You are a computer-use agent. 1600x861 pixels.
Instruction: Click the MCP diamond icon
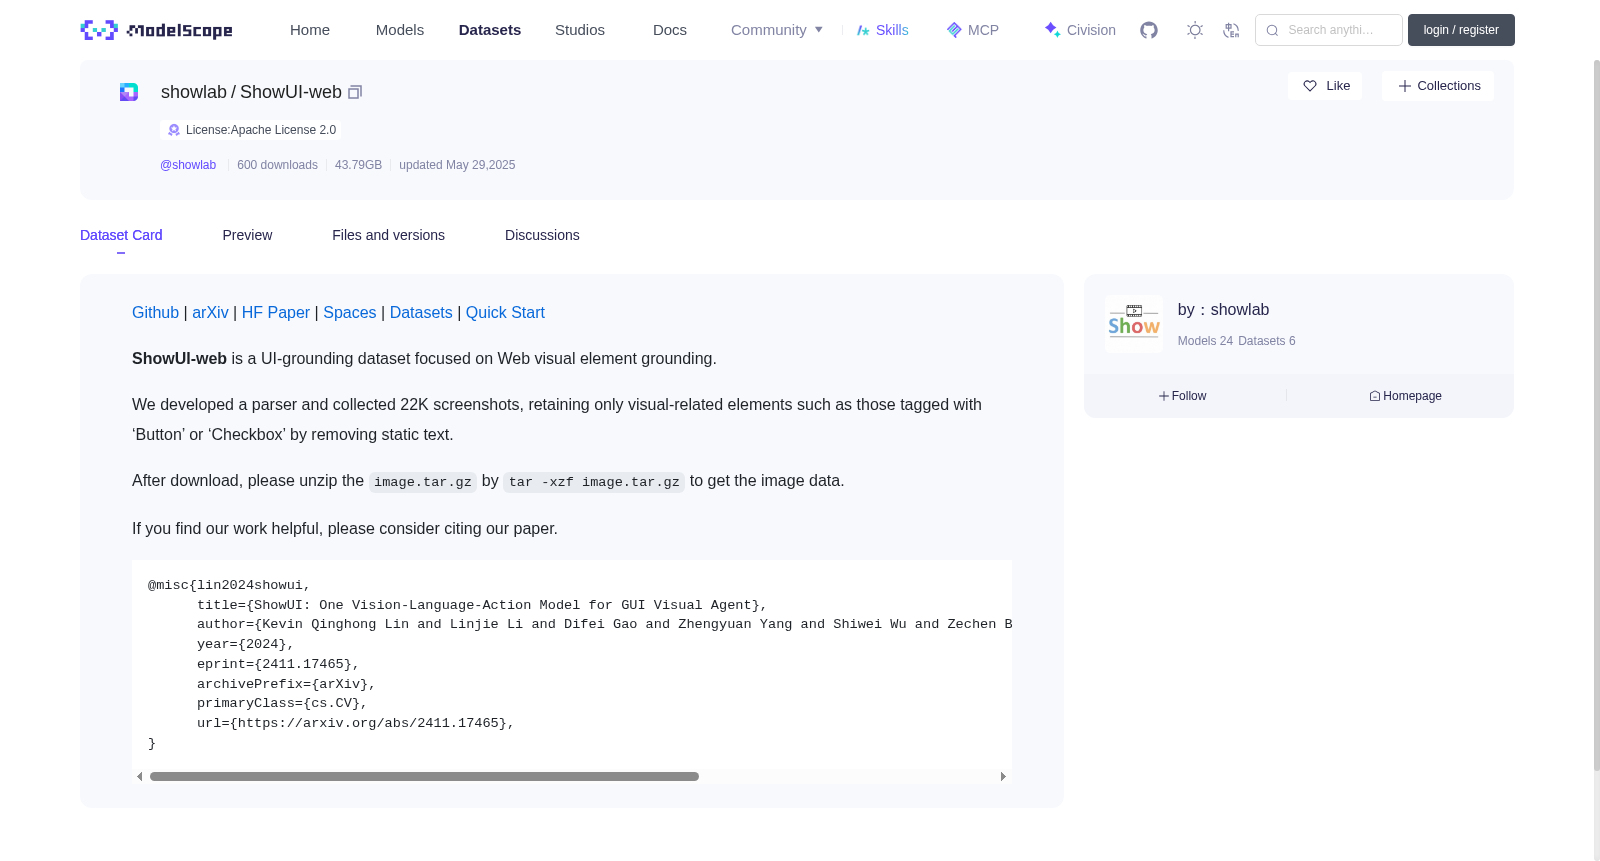[954, 30]
